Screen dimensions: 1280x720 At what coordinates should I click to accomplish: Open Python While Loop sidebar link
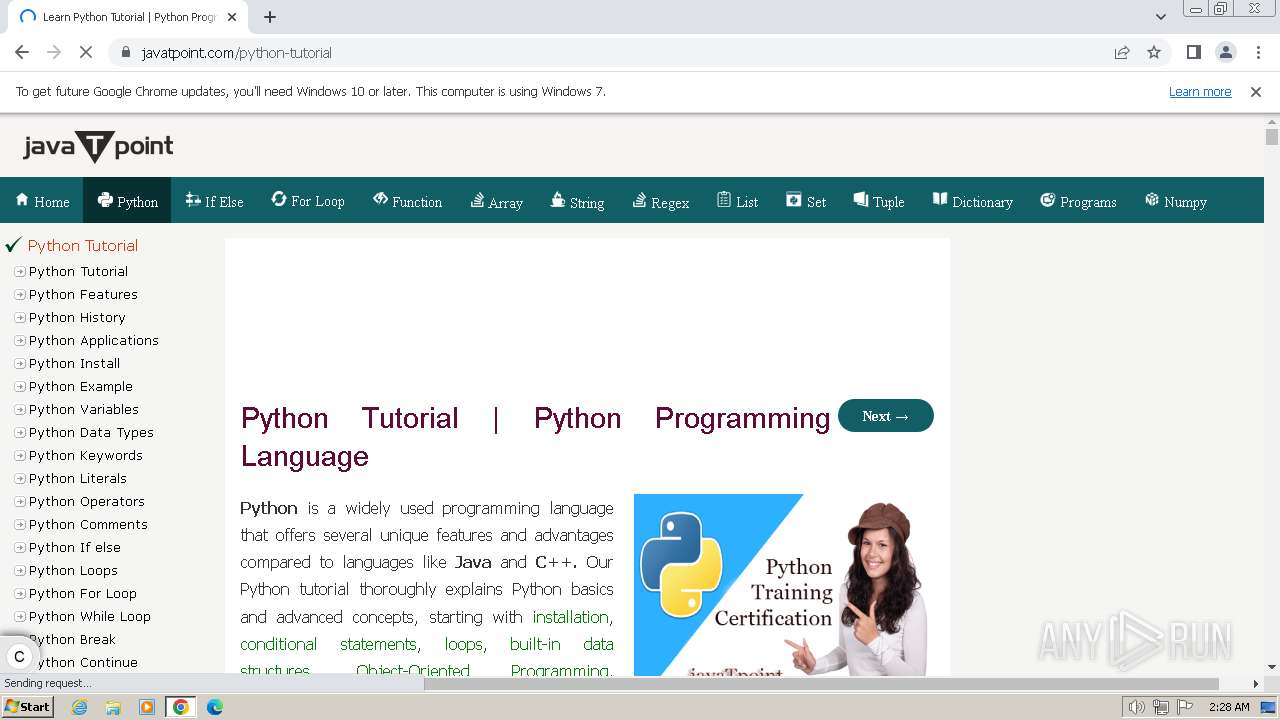point(90,617)
